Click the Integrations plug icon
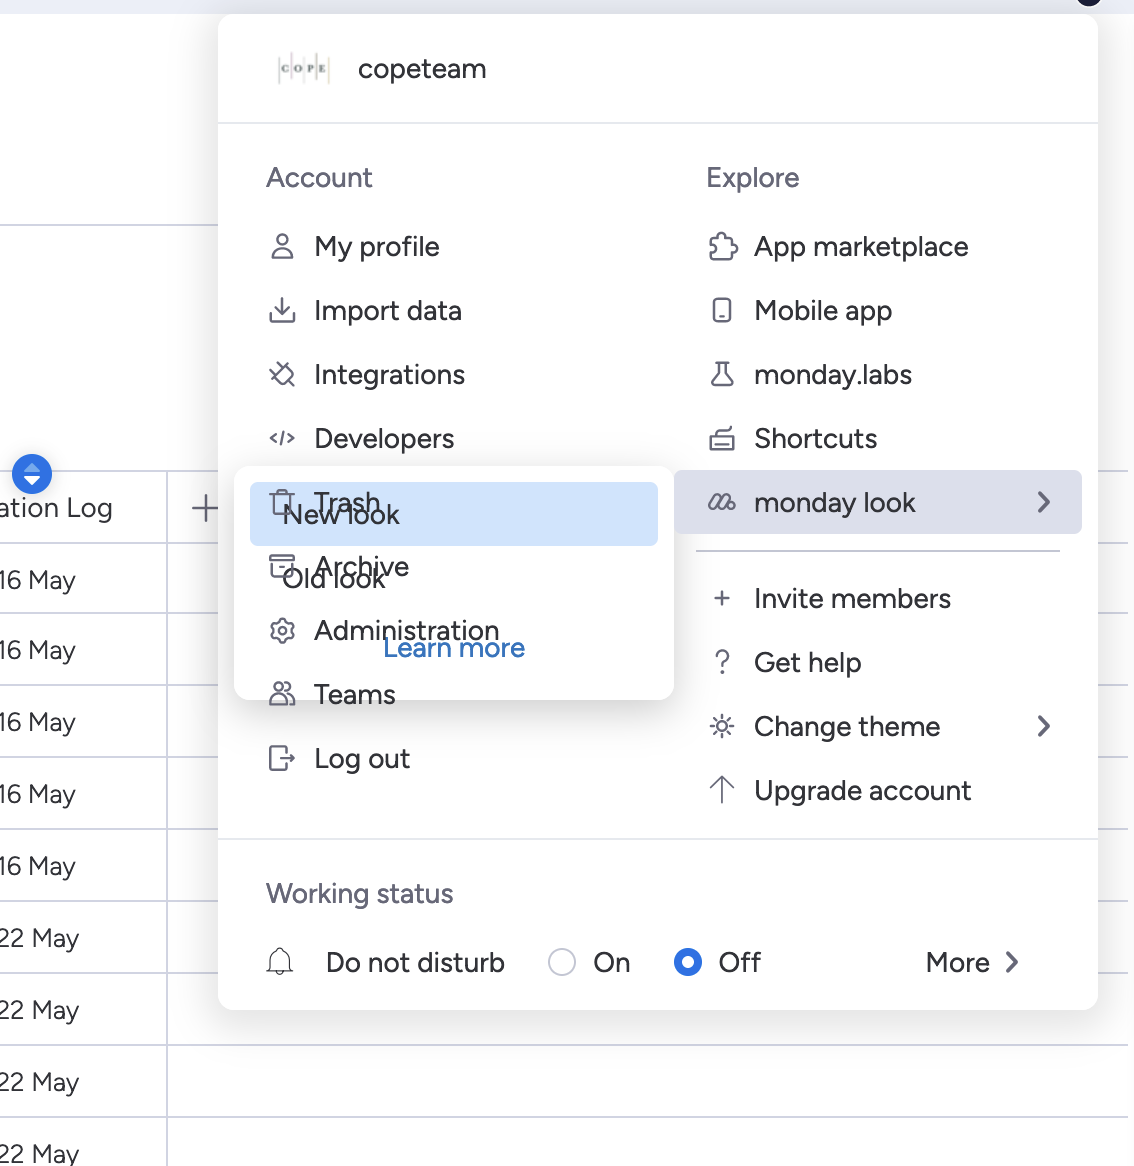Screen dimensions: 1134x1166 pos(282,375)
